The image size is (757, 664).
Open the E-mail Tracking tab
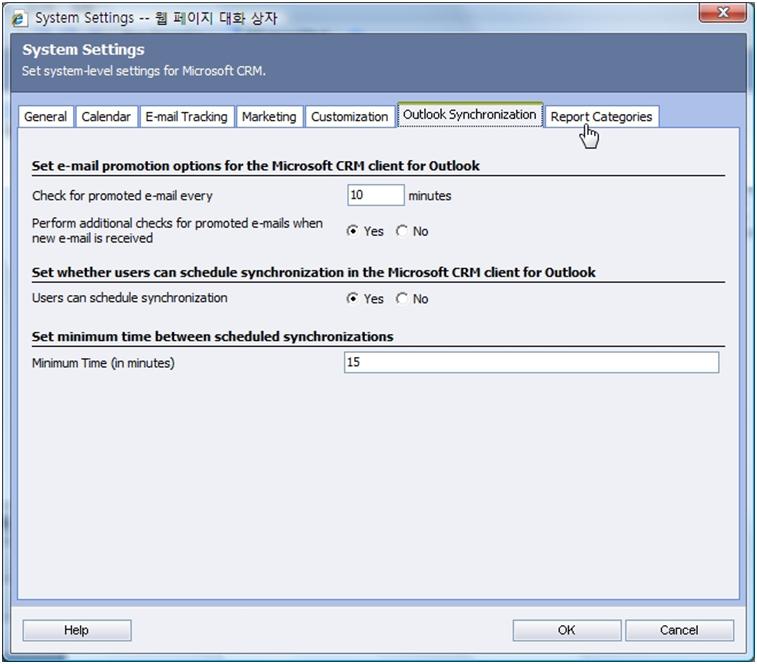tap(187, 117)
